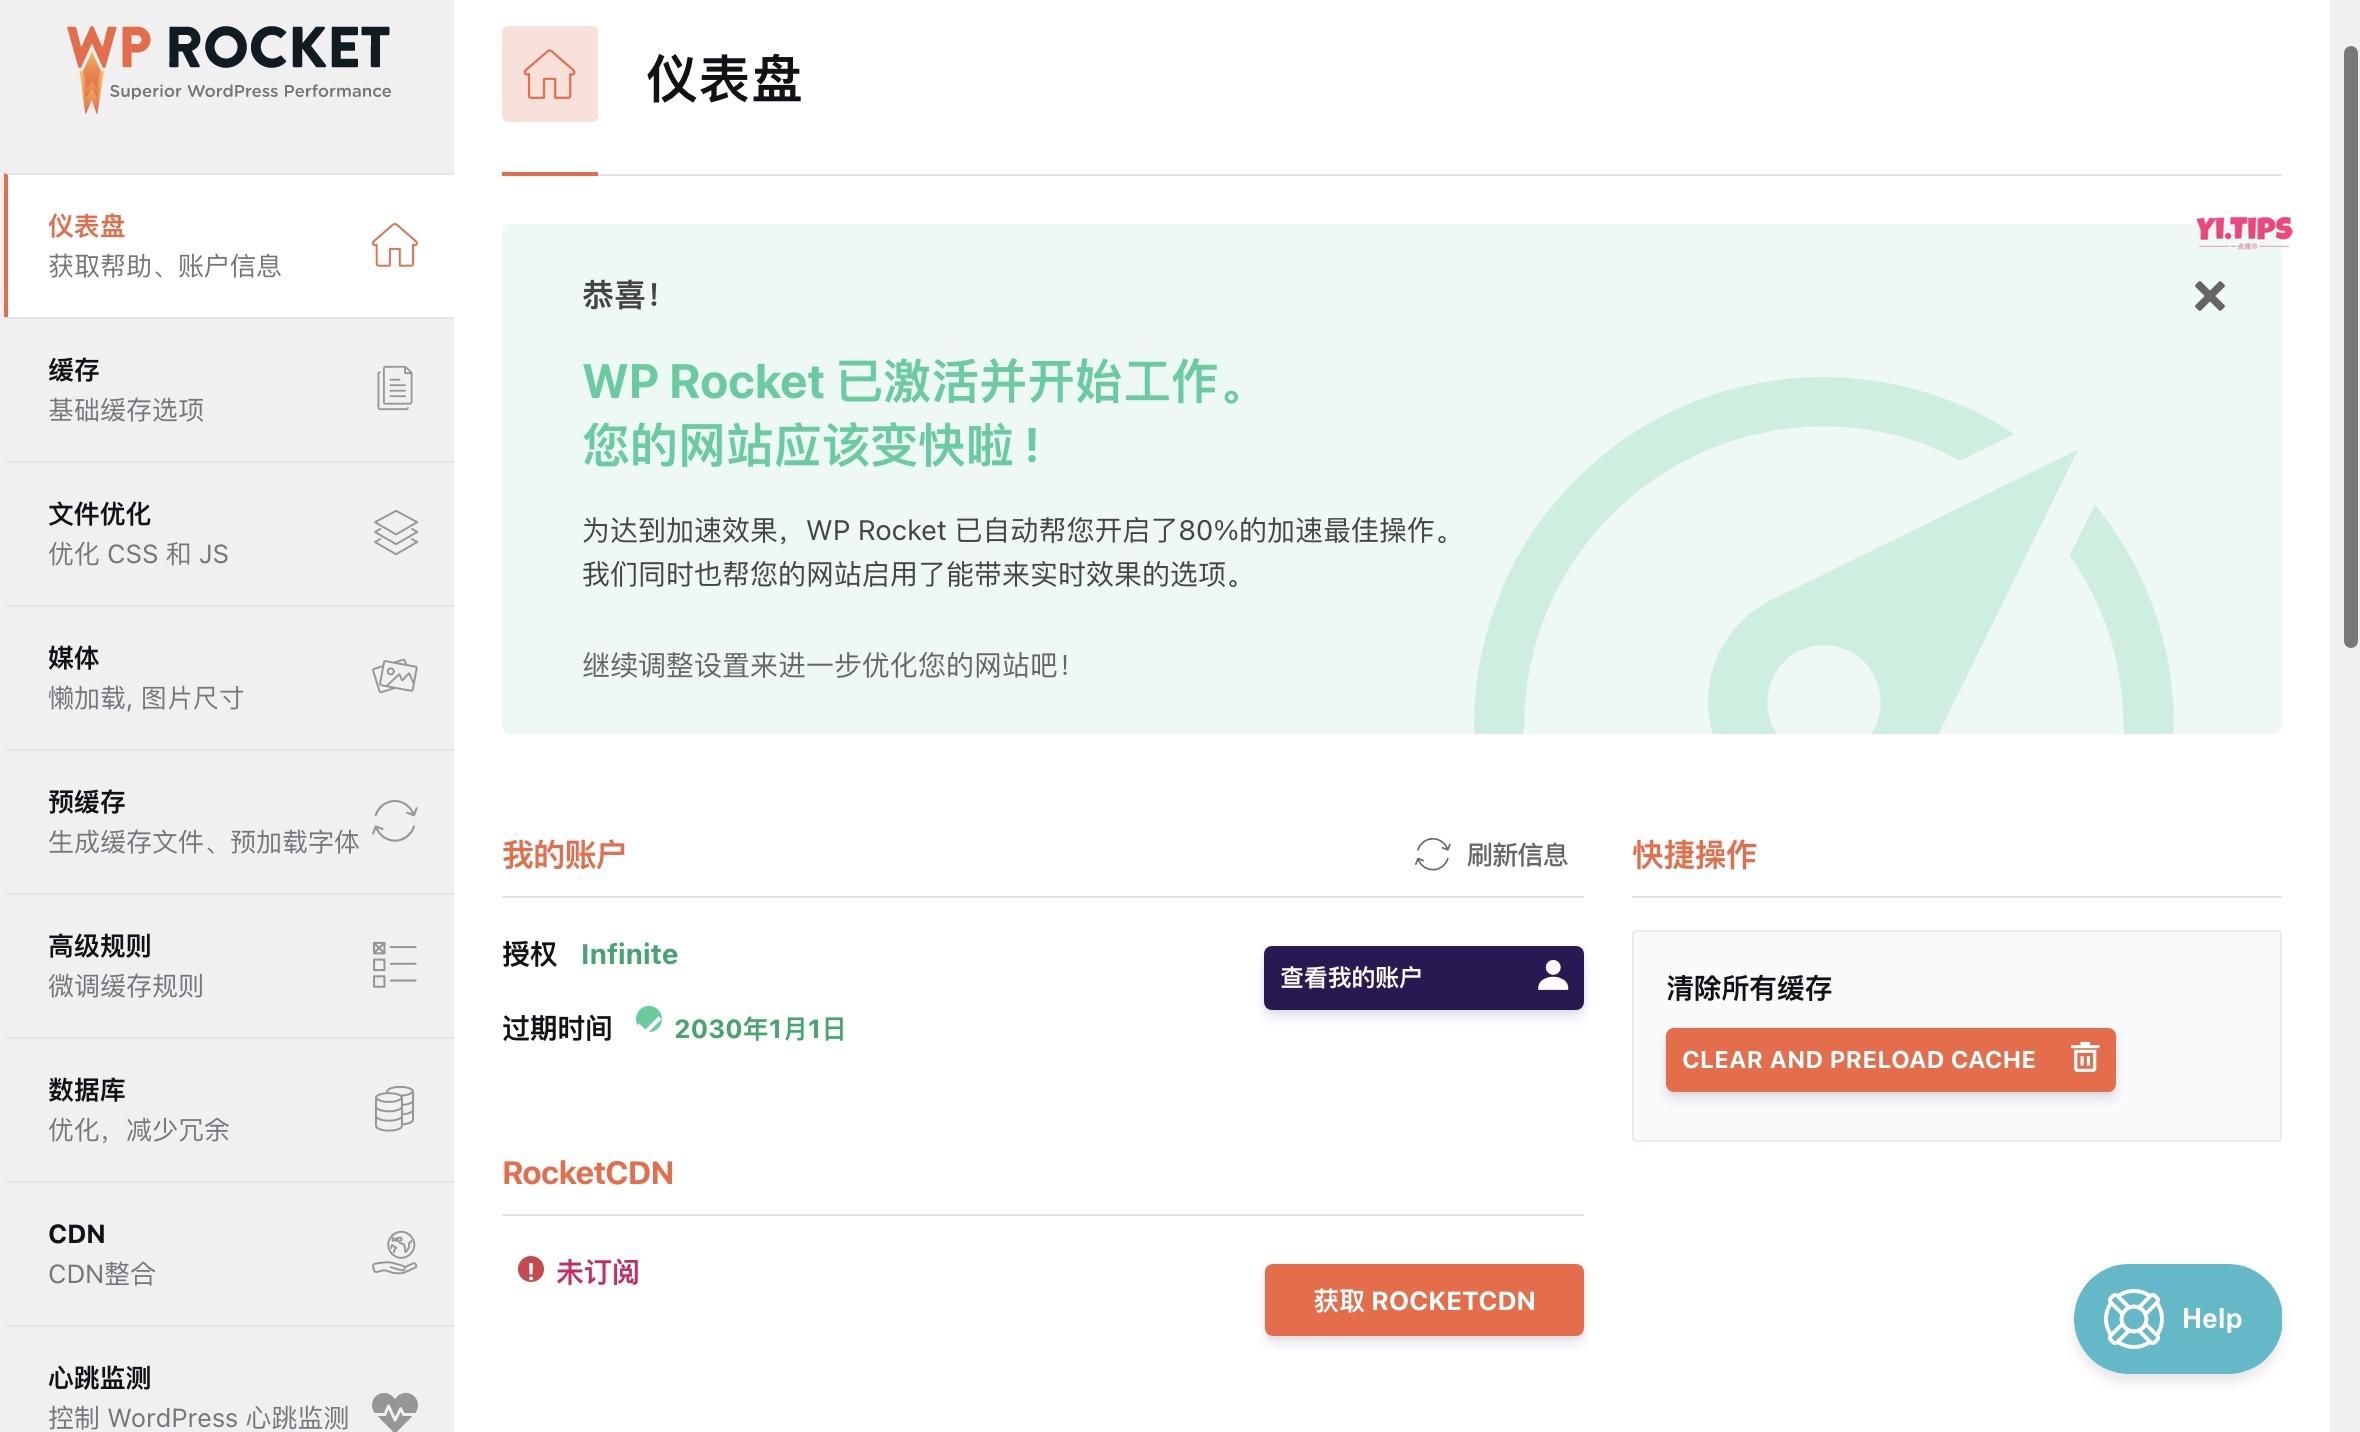Click the document icon beside 缓存

point(395,388)
